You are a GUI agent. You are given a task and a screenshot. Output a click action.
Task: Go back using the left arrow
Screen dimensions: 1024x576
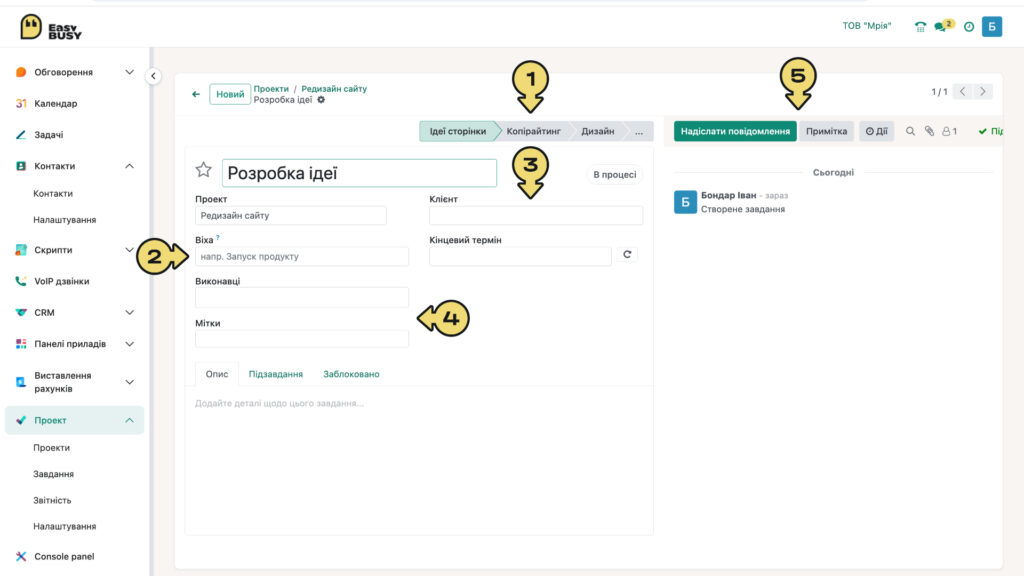[x=196, y=94]
